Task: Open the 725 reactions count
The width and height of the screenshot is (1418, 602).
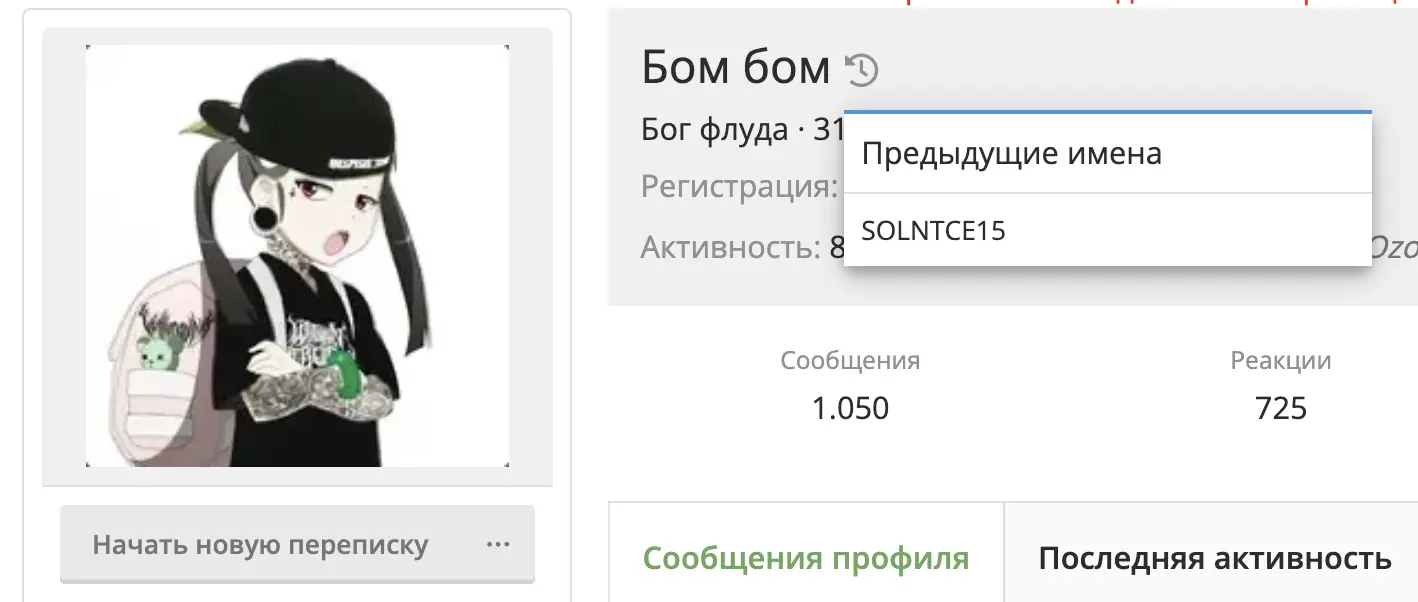Action: pos(1280,408)
